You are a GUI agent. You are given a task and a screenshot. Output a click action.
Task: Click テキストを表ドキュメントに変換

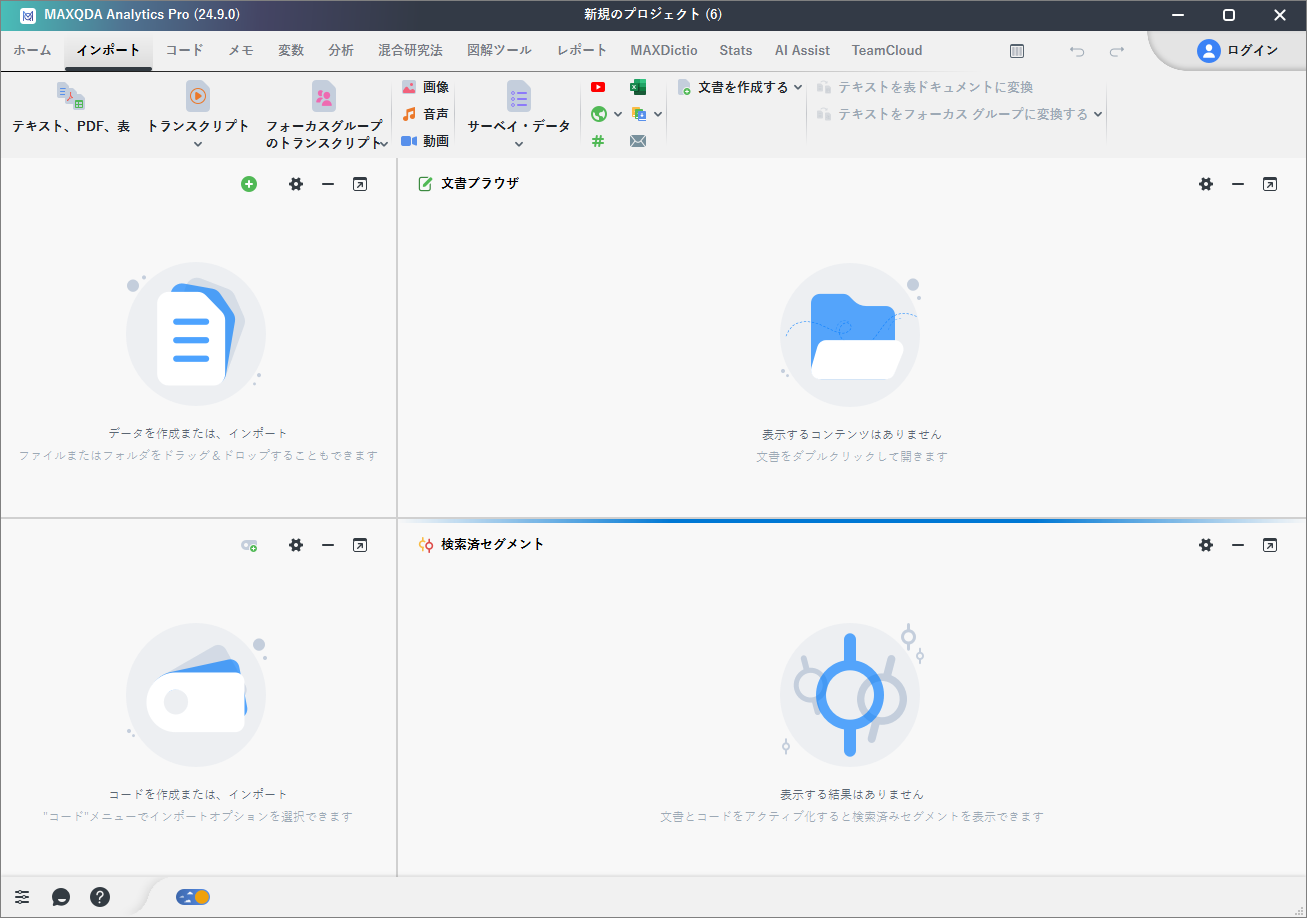(x=925, y=87)
